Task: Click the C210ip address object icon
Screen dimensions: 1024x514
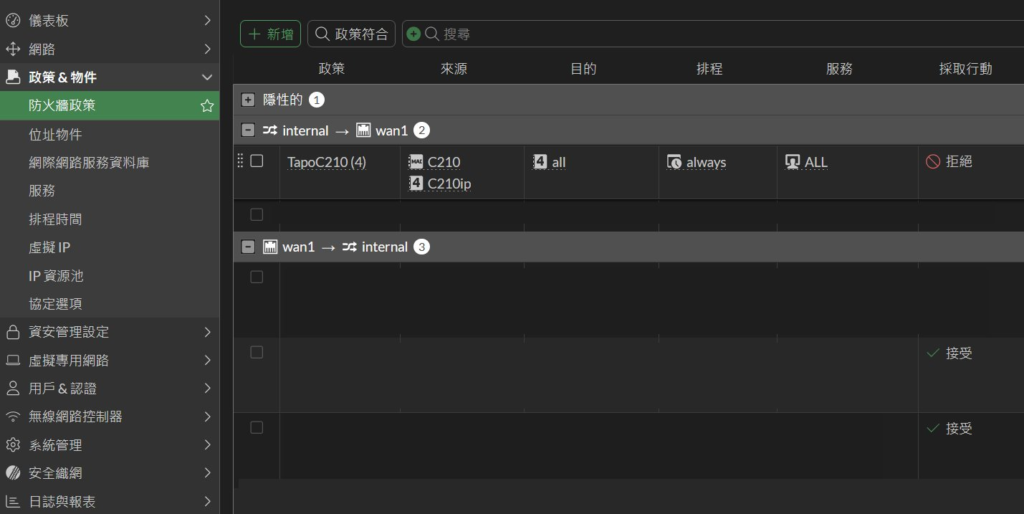Action: coord(416,183)
